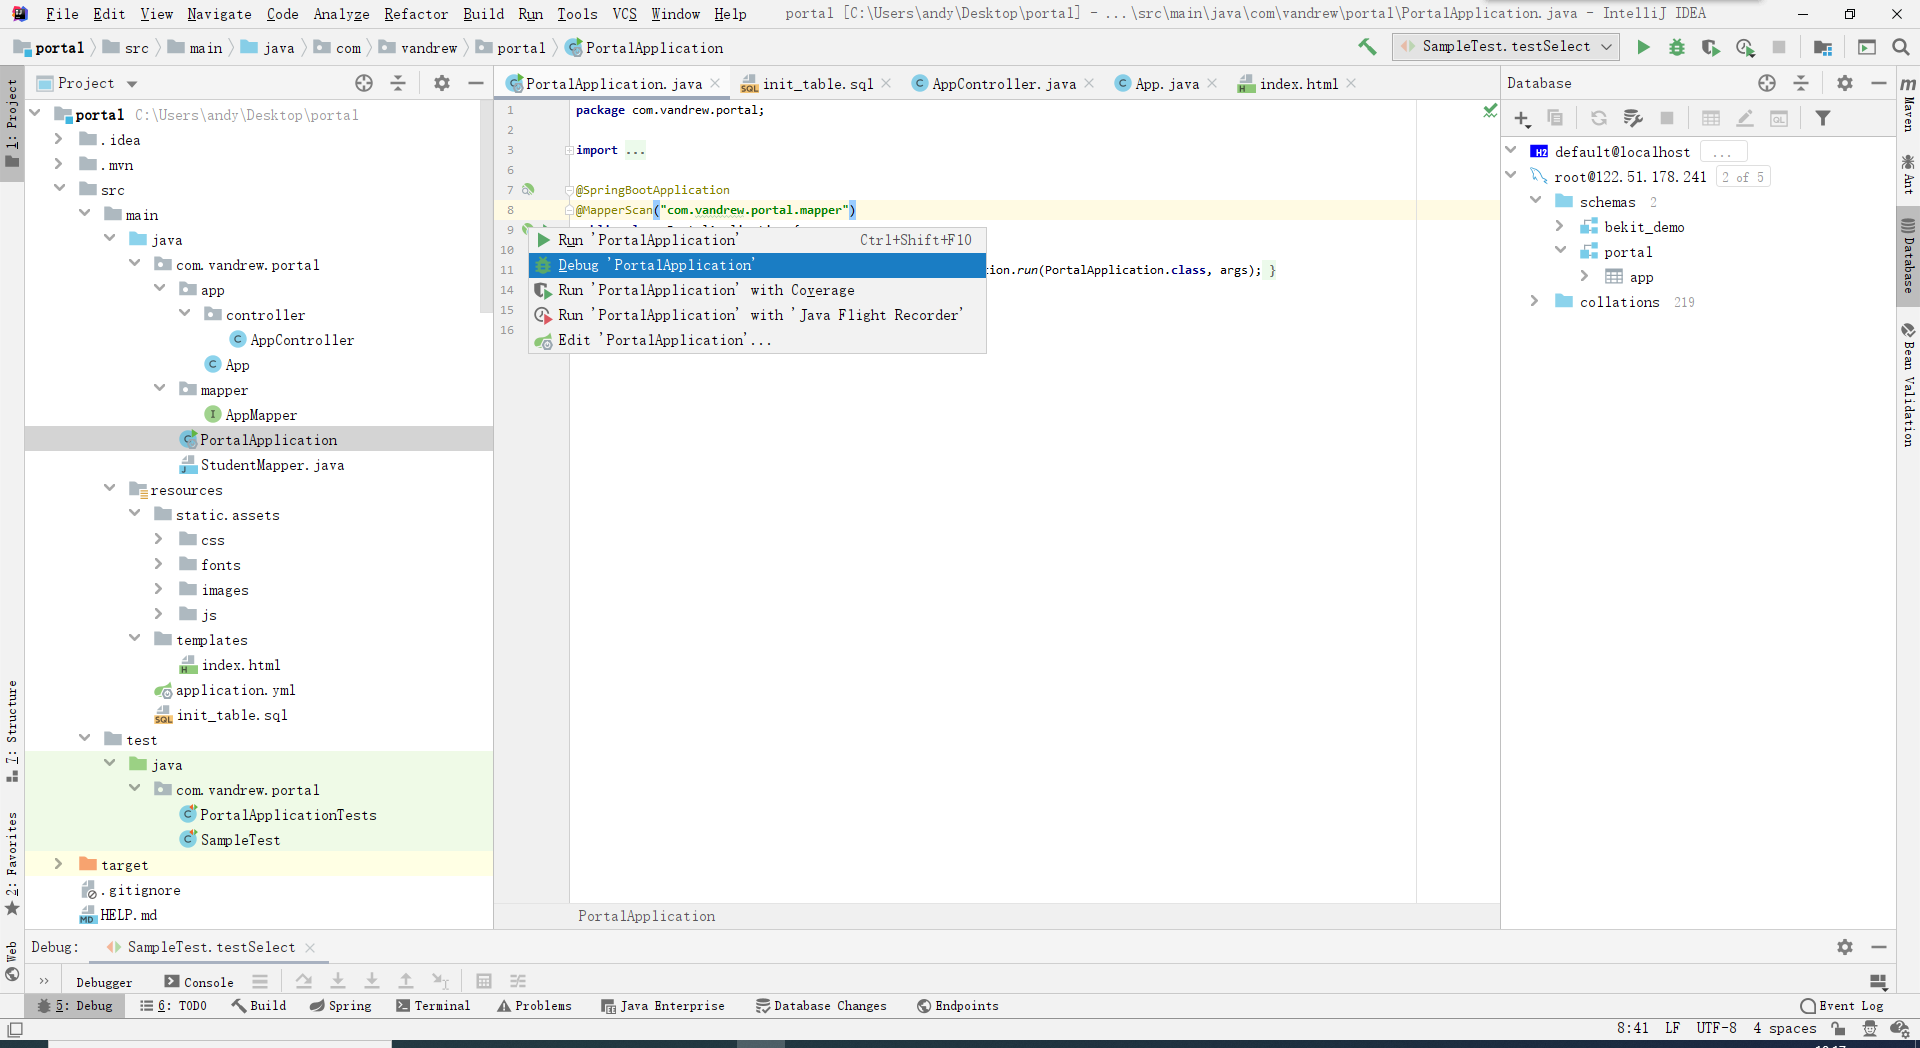Screen dimensions: 1920x1048
Task: Open the Favorites tool window
Action: pos(12,862)
